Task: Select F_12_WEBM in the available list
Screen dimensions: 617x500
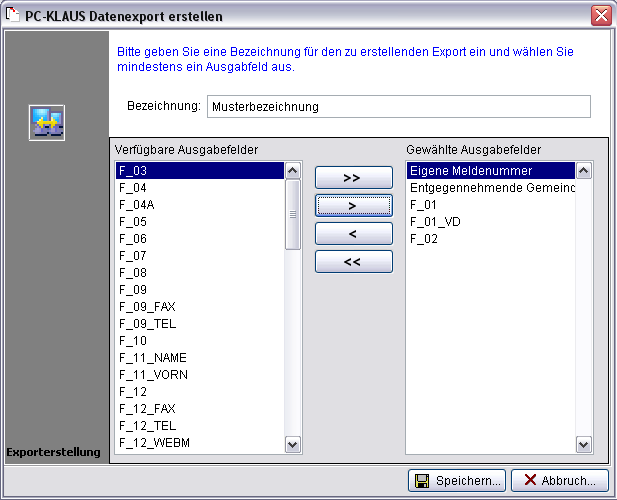Action: [199, 443]
